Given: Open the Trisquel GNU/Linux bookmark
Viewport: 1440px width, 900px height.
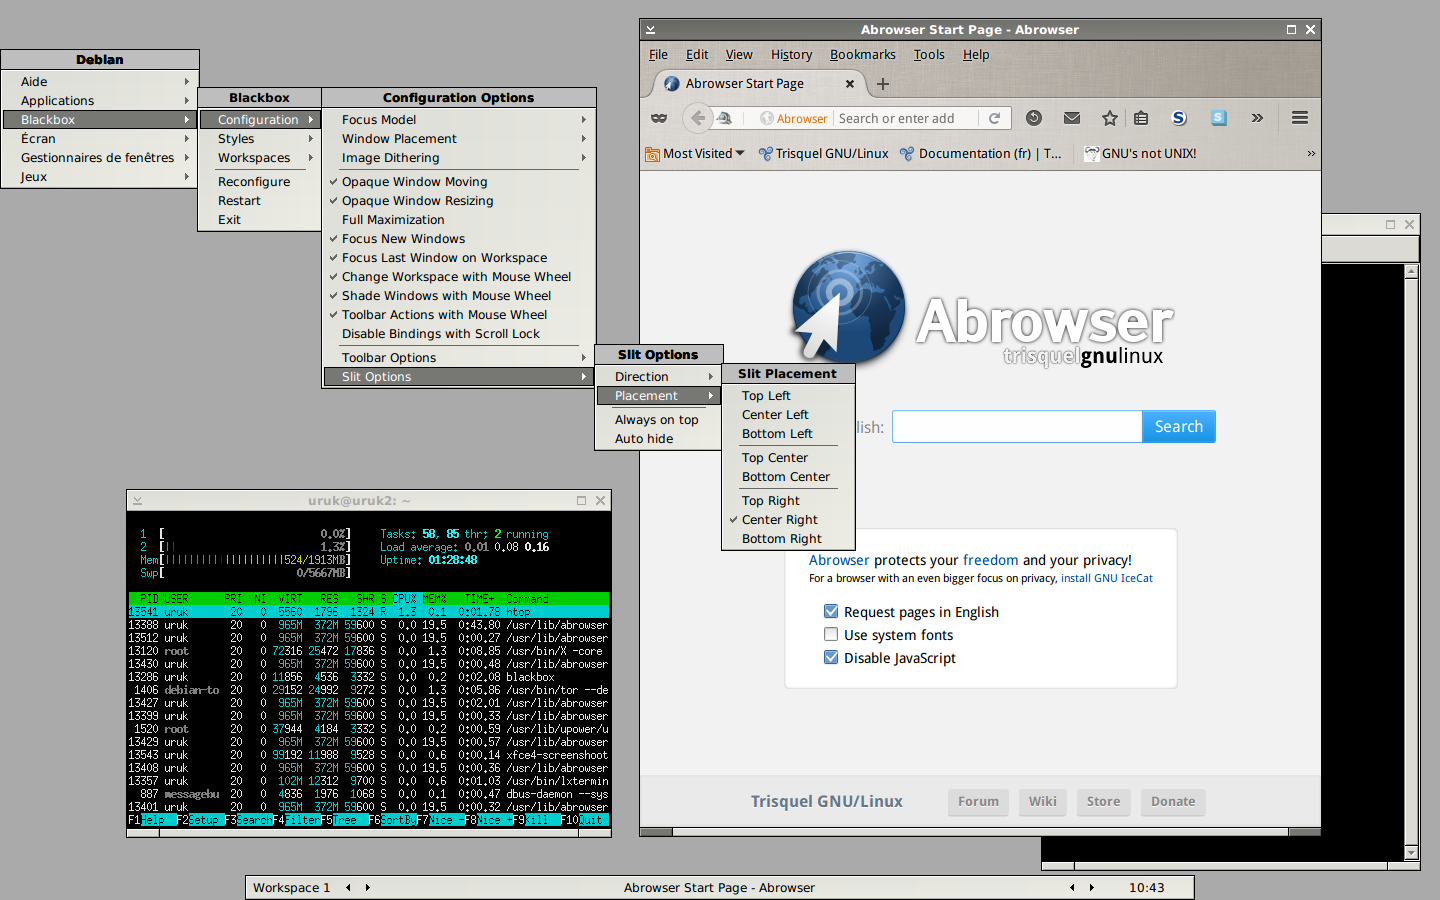Looking at the screenshot, I should click(x=823, y=153).
